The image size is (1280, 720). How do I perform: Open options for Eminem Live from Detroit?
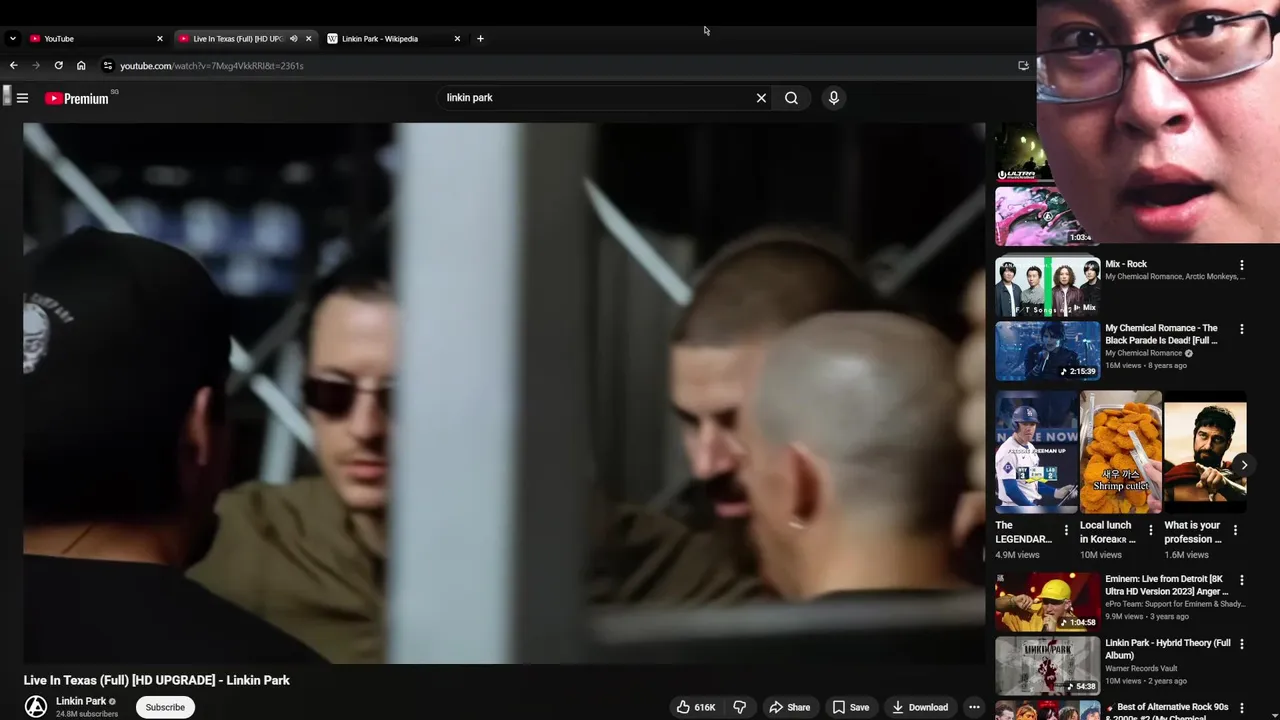click(1242, 580)
